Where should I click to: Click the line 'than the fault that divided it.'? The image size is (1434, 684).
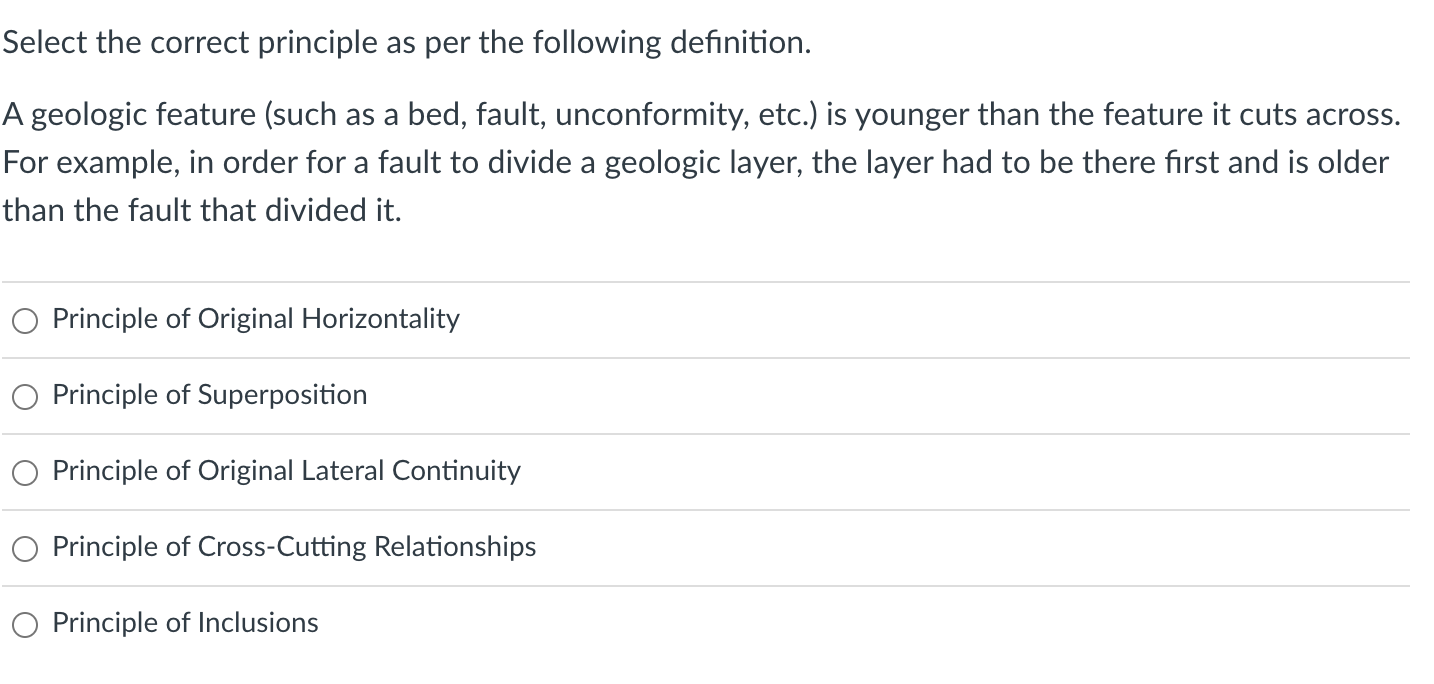tap(202, 210)
